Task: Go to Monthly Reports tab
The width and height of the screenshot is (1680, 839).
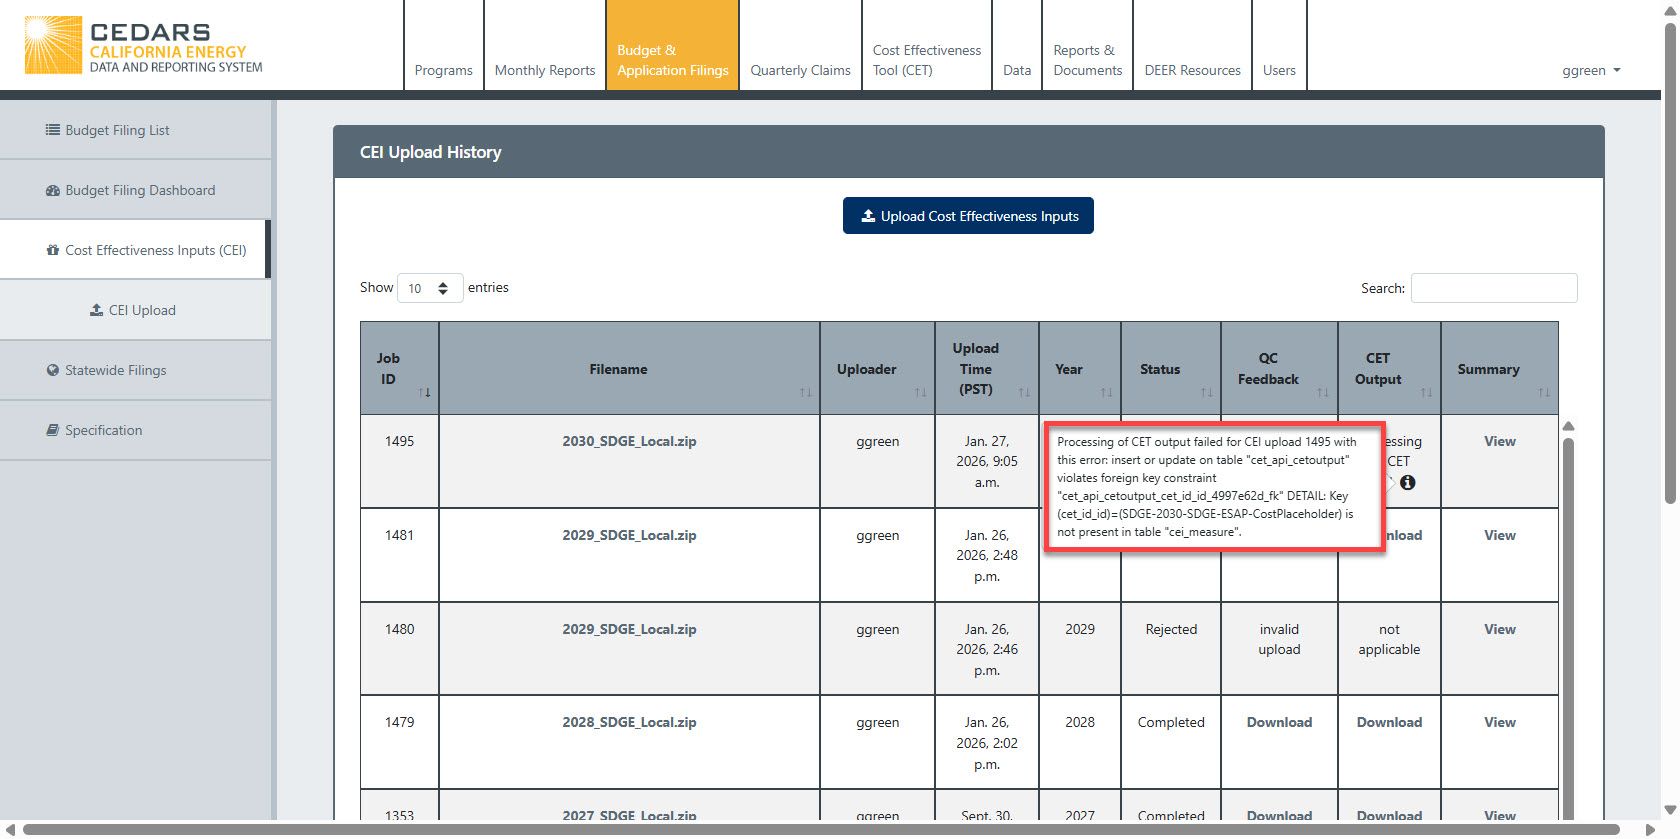Action: [x=544, y=70]
